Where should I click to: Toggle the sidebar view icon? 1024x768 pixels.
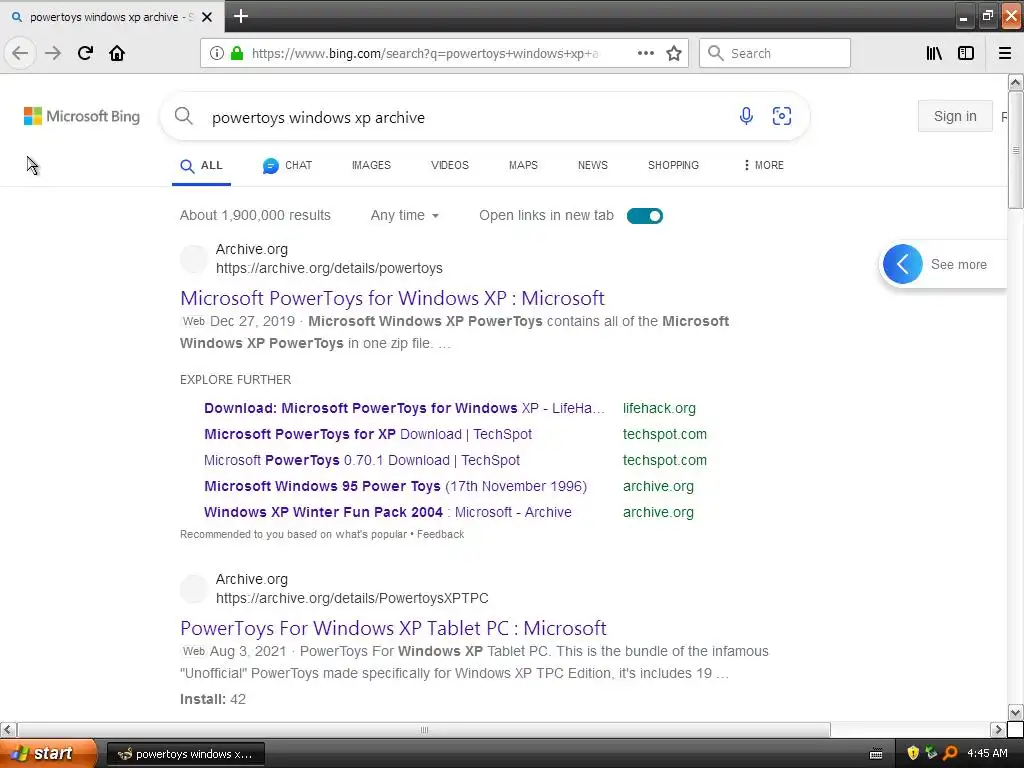tap(966, 53)
